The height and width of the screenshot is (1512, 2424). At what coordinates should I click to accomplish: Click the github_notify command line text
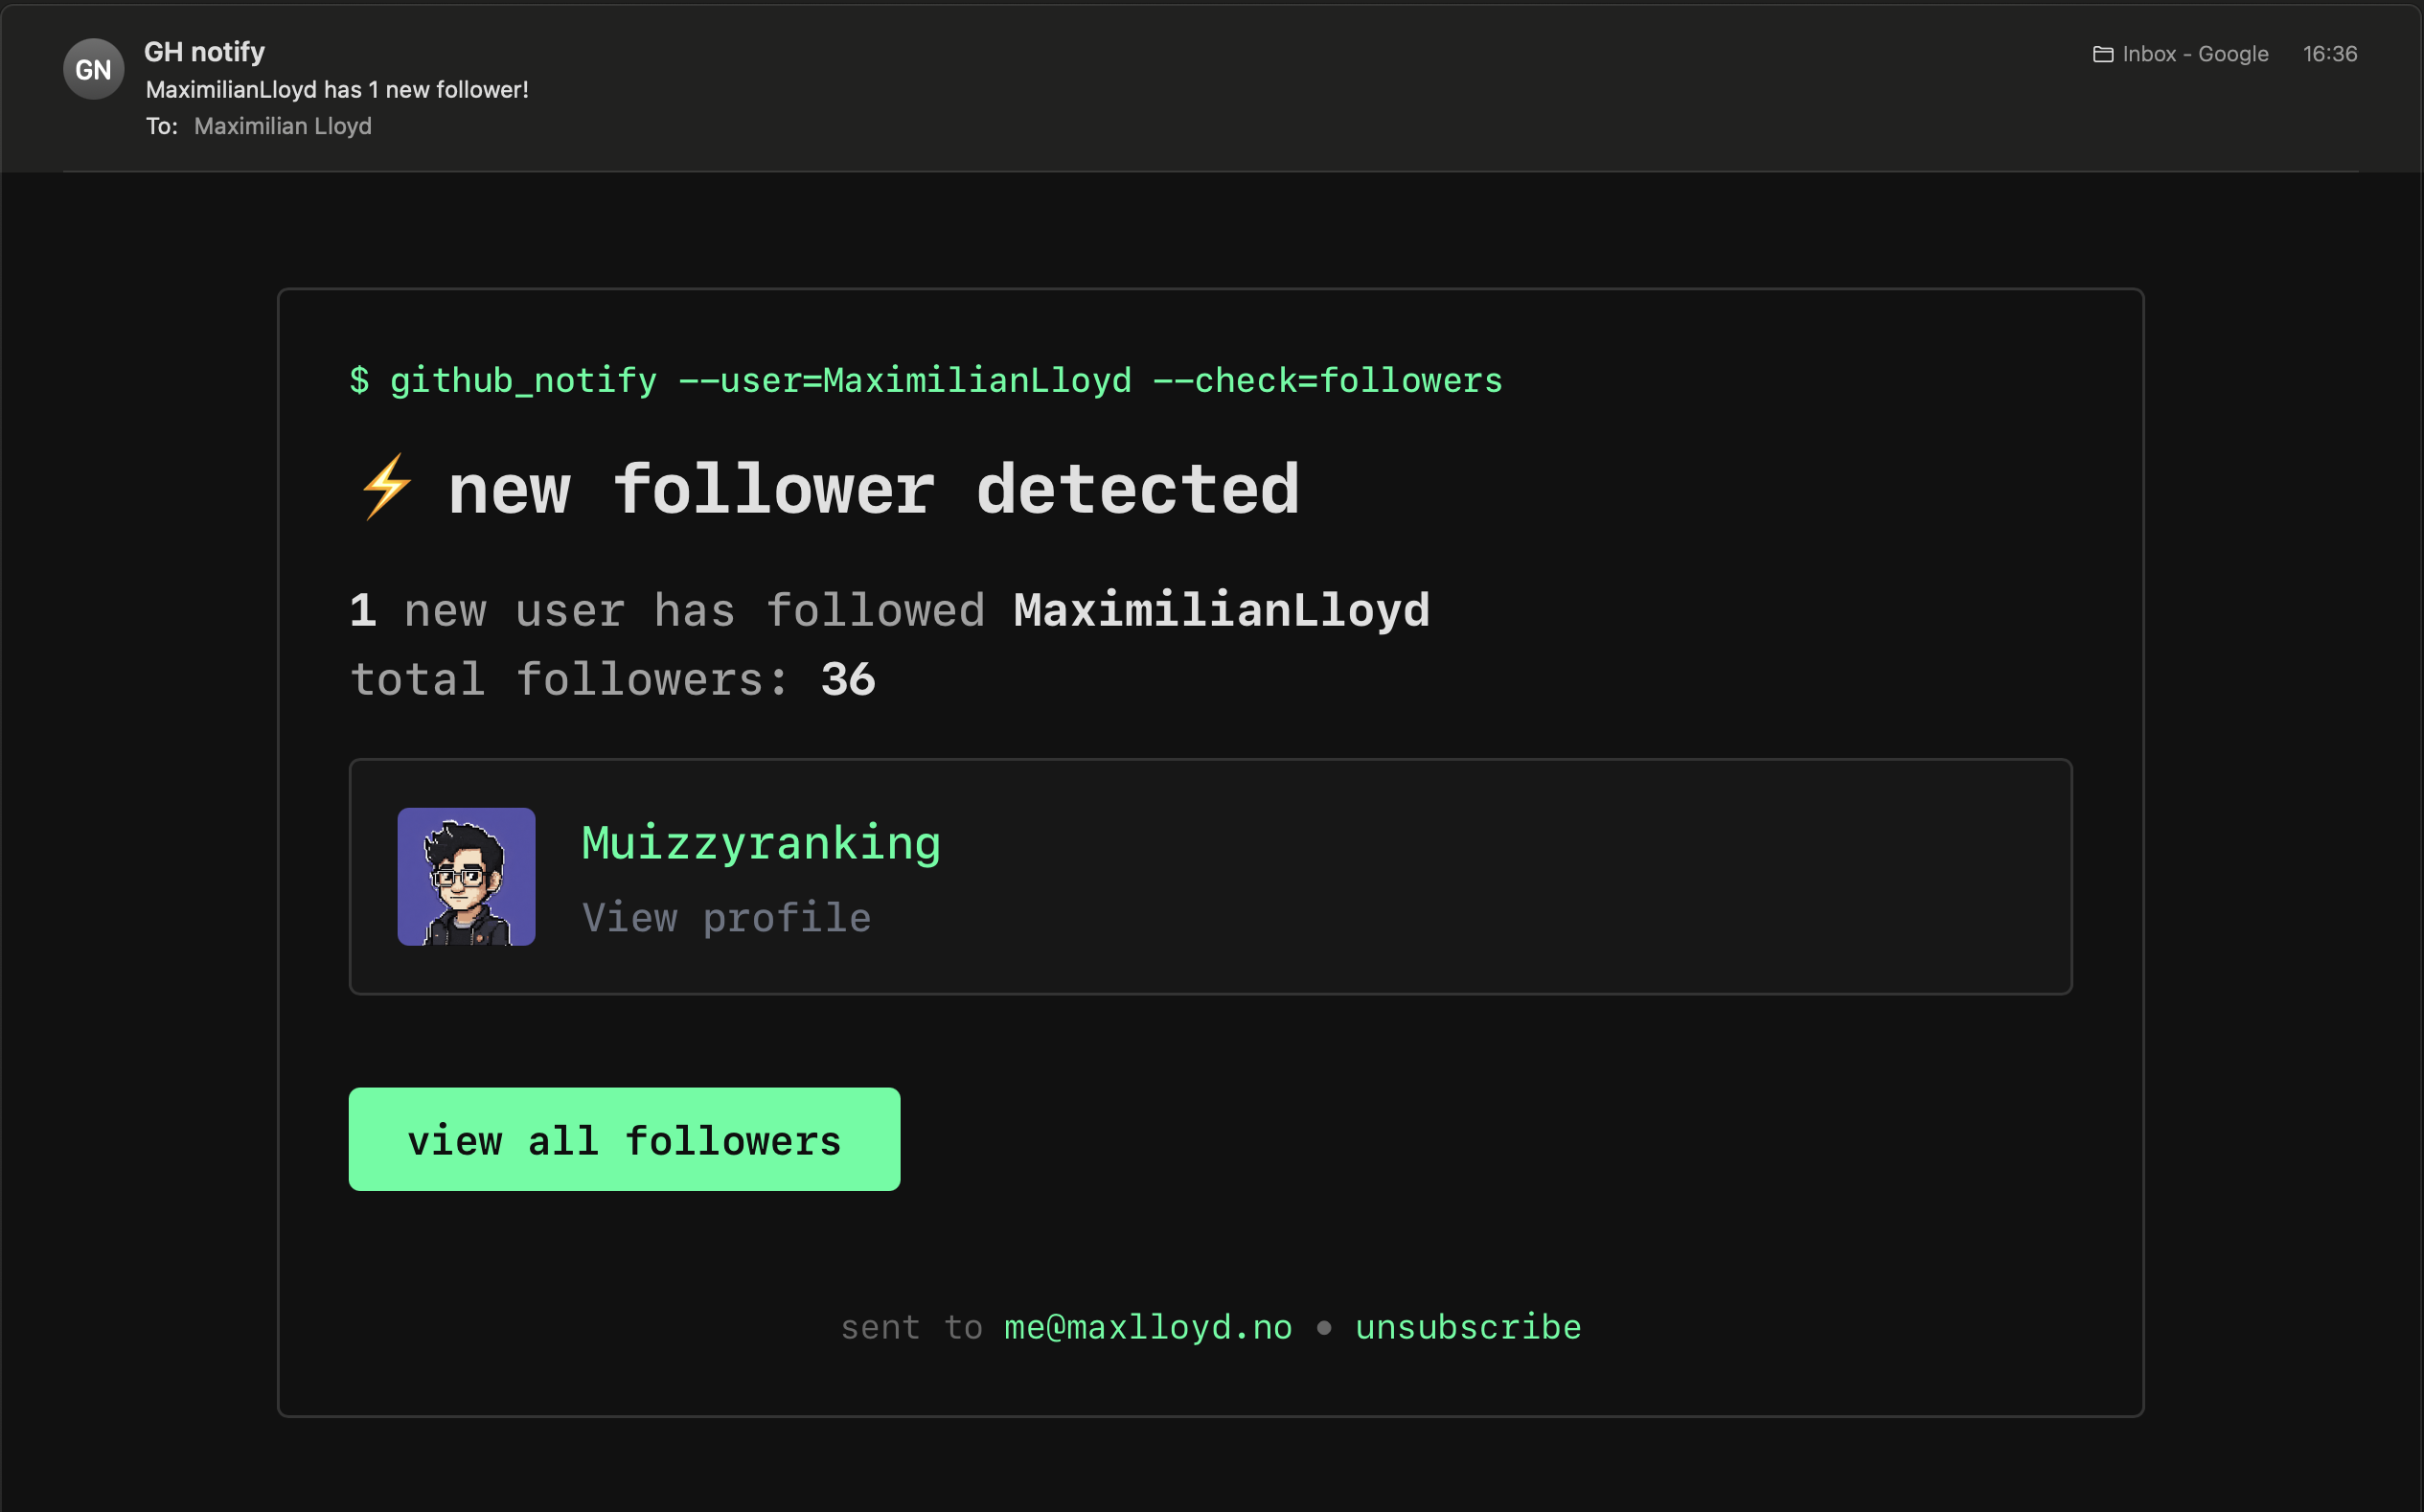(x=925, y=380)
